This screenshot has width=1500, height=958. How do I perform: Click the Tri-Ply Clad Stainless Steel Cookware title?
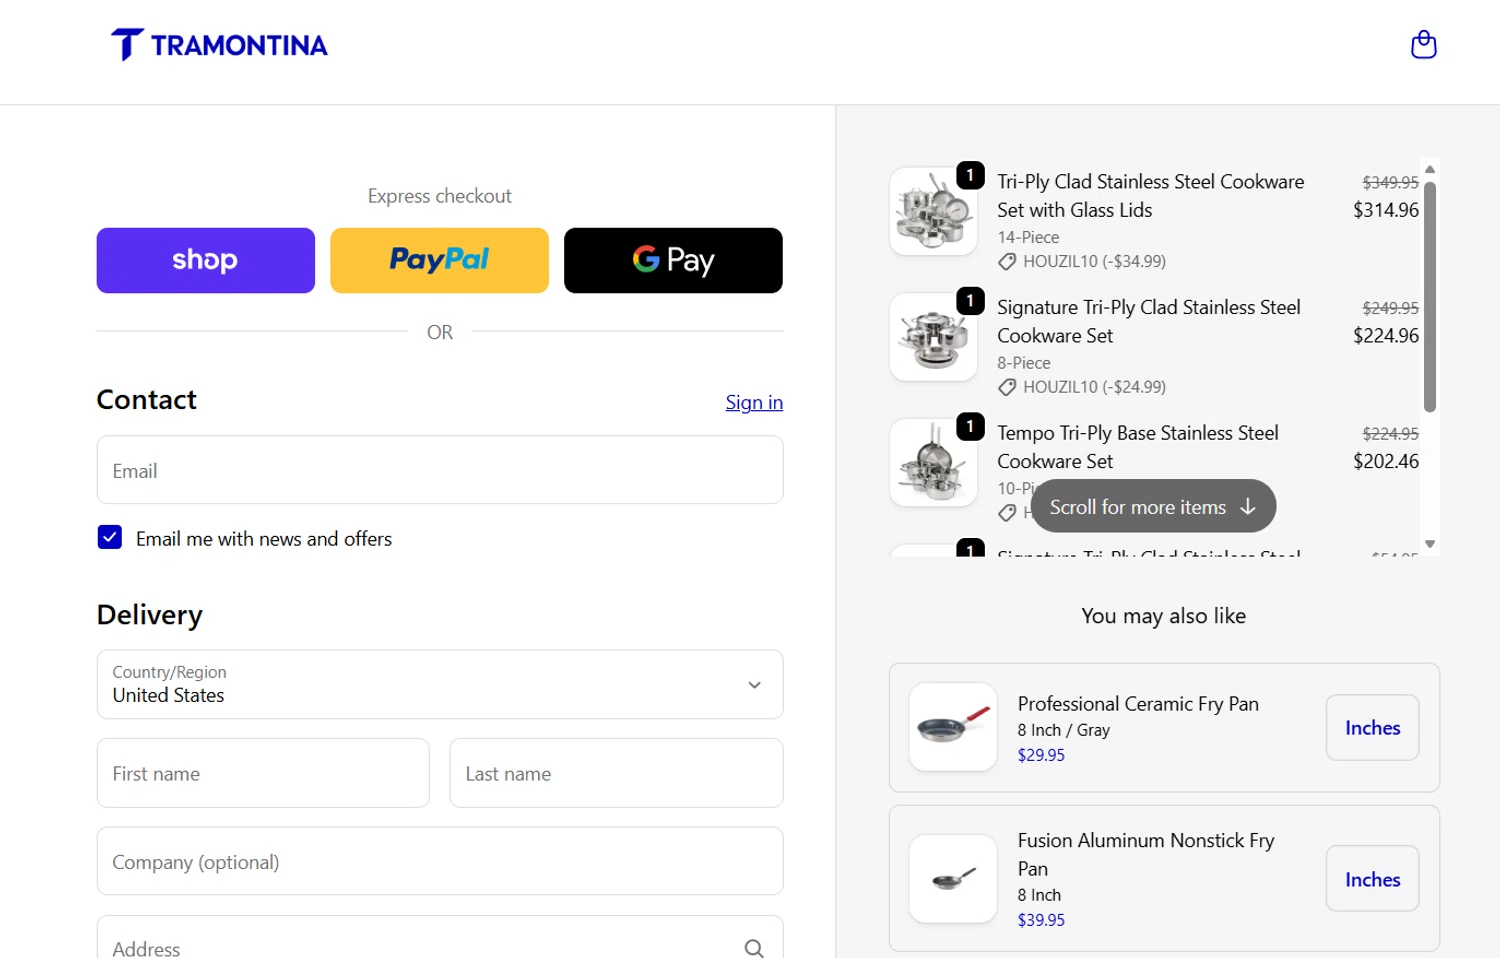click(1151, 196)
